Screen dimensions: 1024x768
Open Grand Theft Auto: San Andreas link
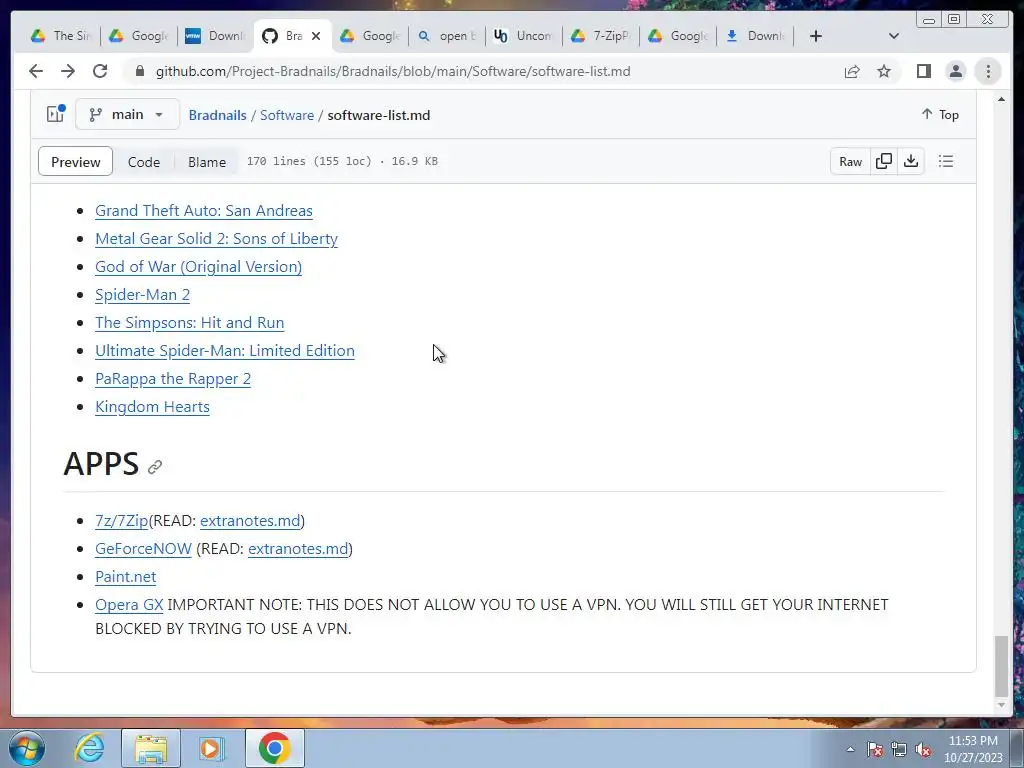pyautogui.click(x=204, y=211)
